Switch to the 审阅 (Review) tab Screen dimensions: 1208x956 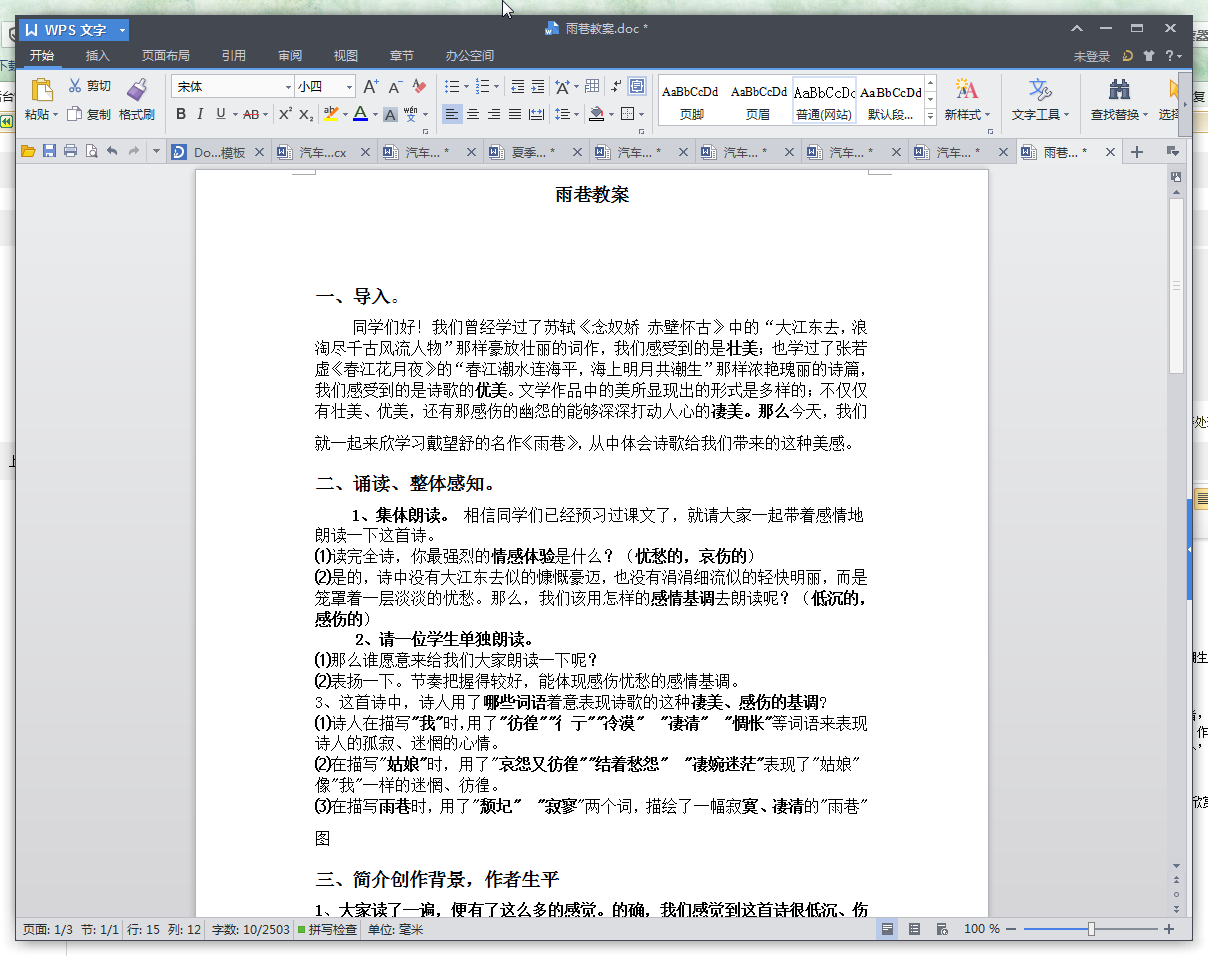290,56
